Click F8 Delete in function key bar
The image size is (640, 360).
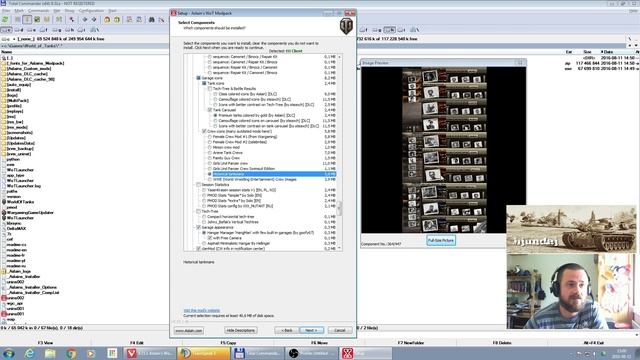(502, 343)
